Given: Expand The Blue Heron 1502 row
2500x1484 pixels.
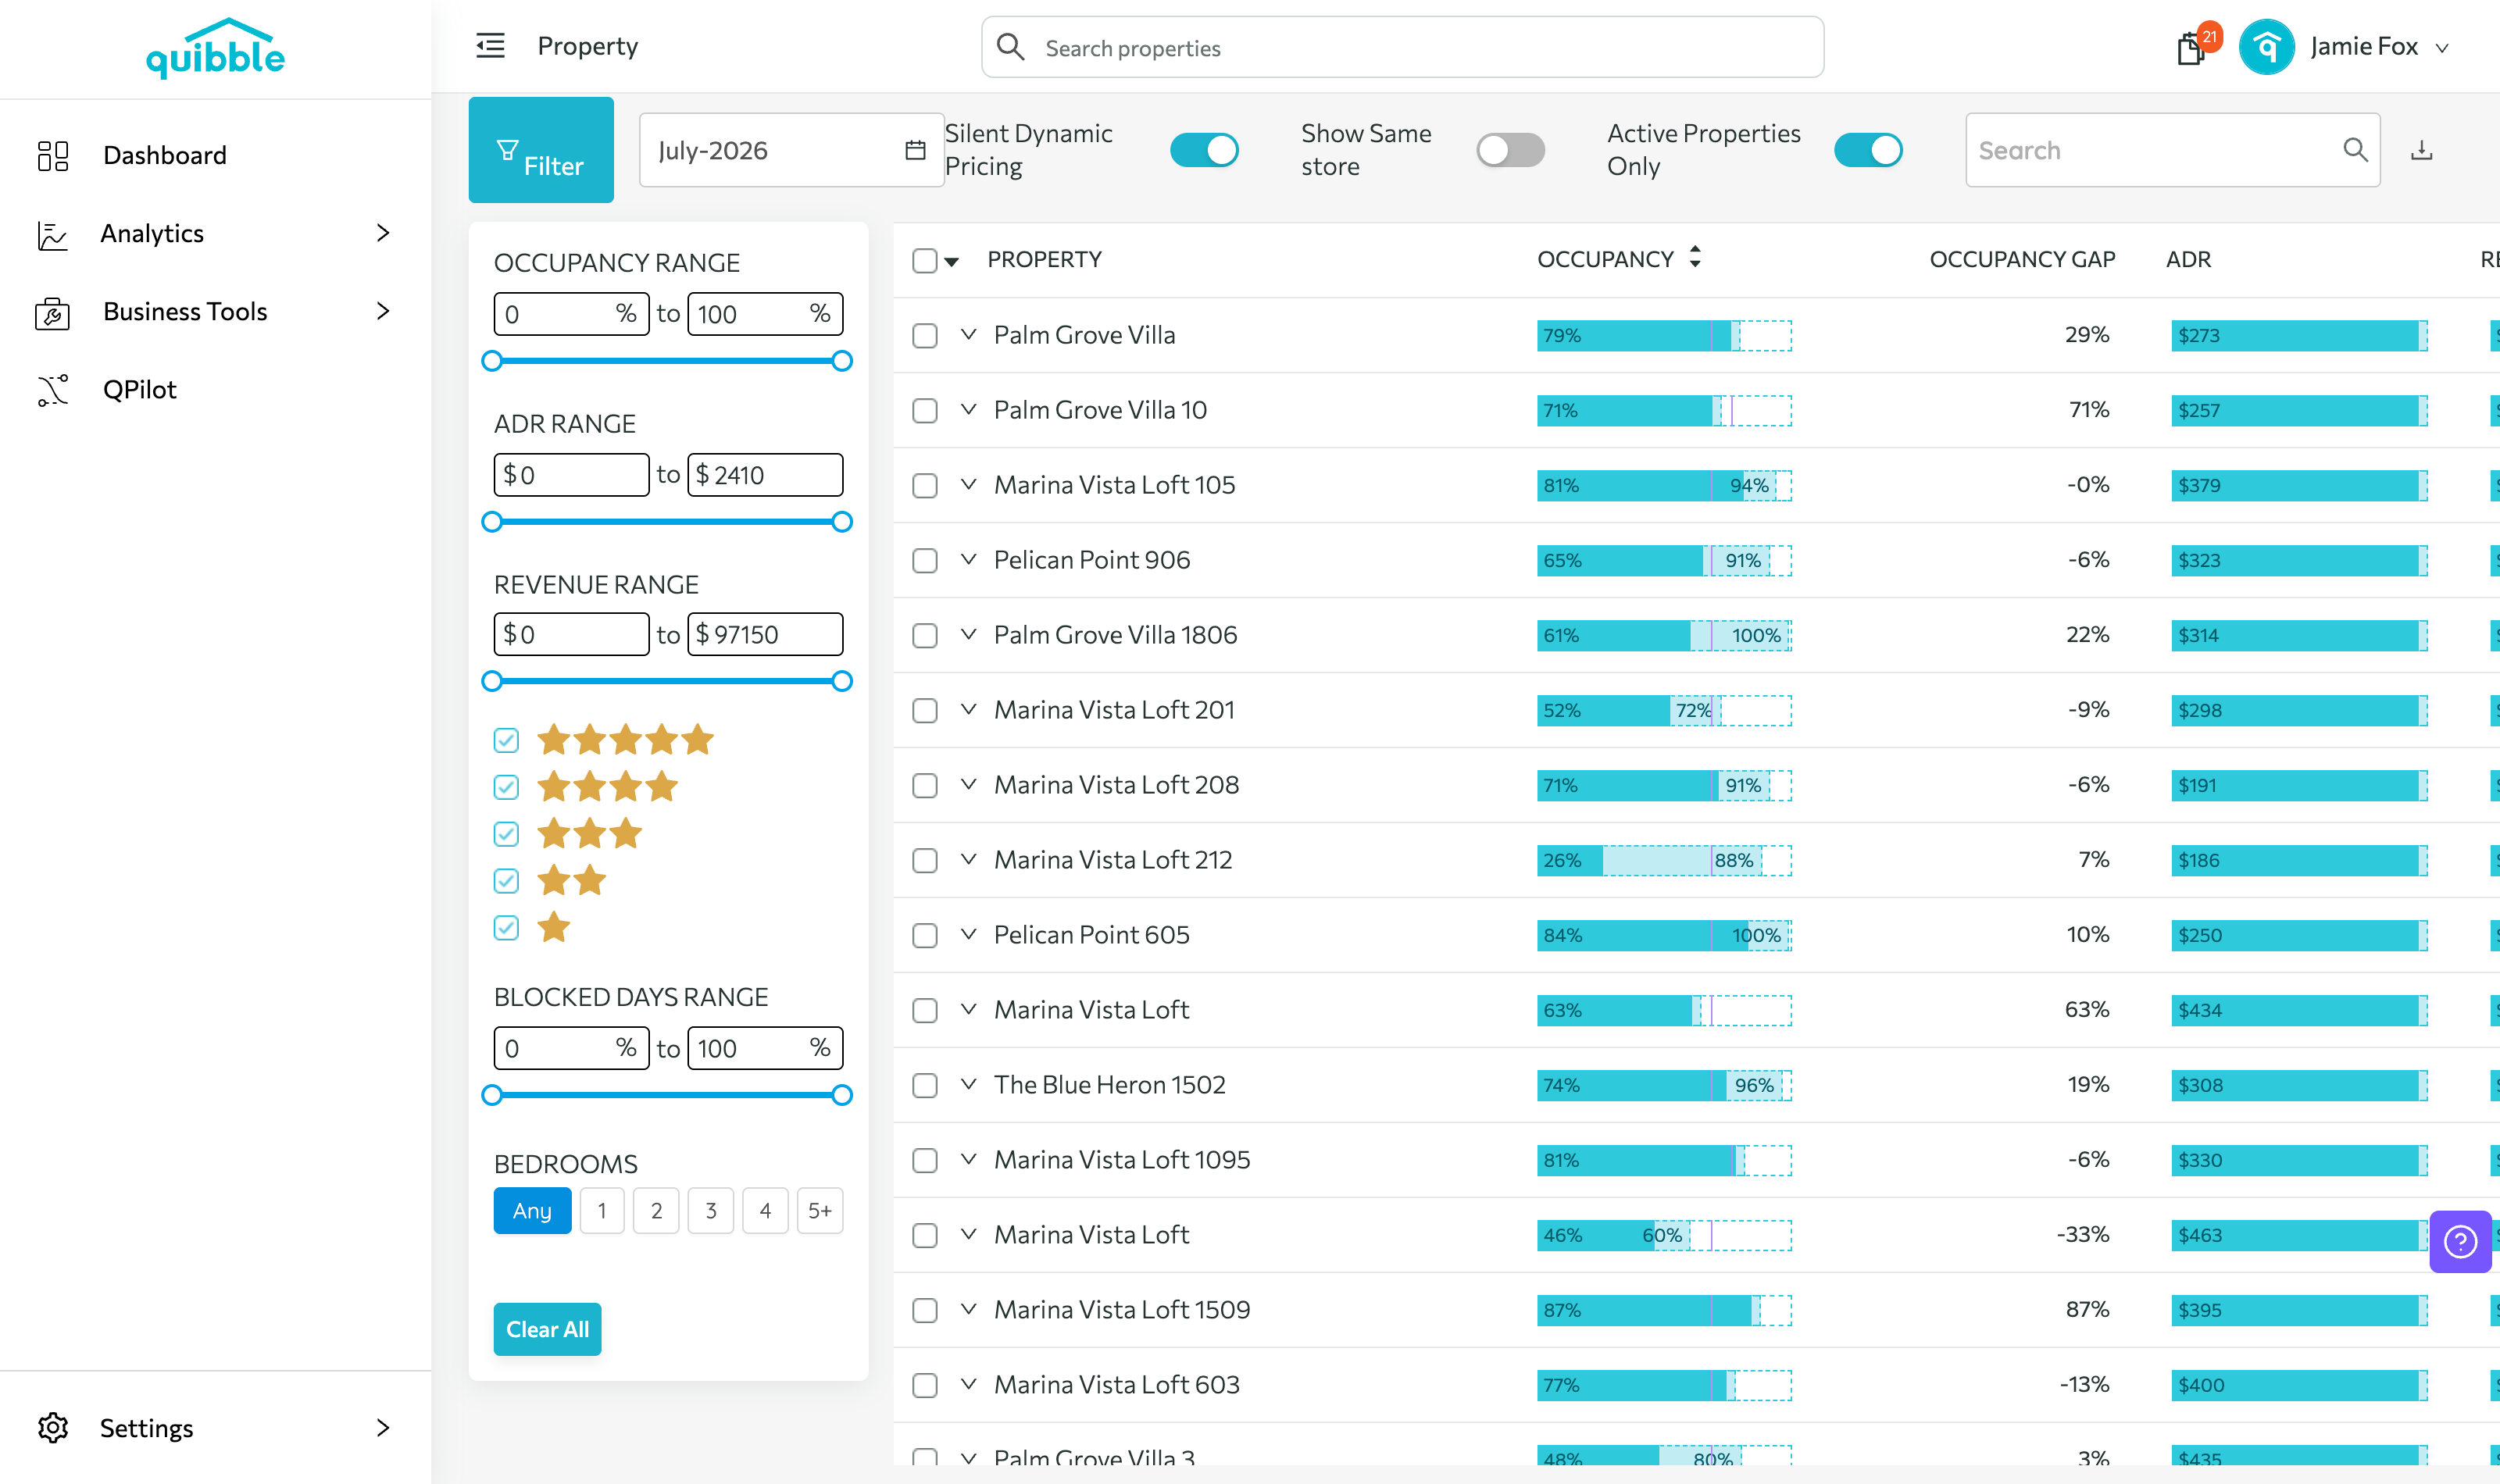Looking at the screenshot, I should point(968,1084).
